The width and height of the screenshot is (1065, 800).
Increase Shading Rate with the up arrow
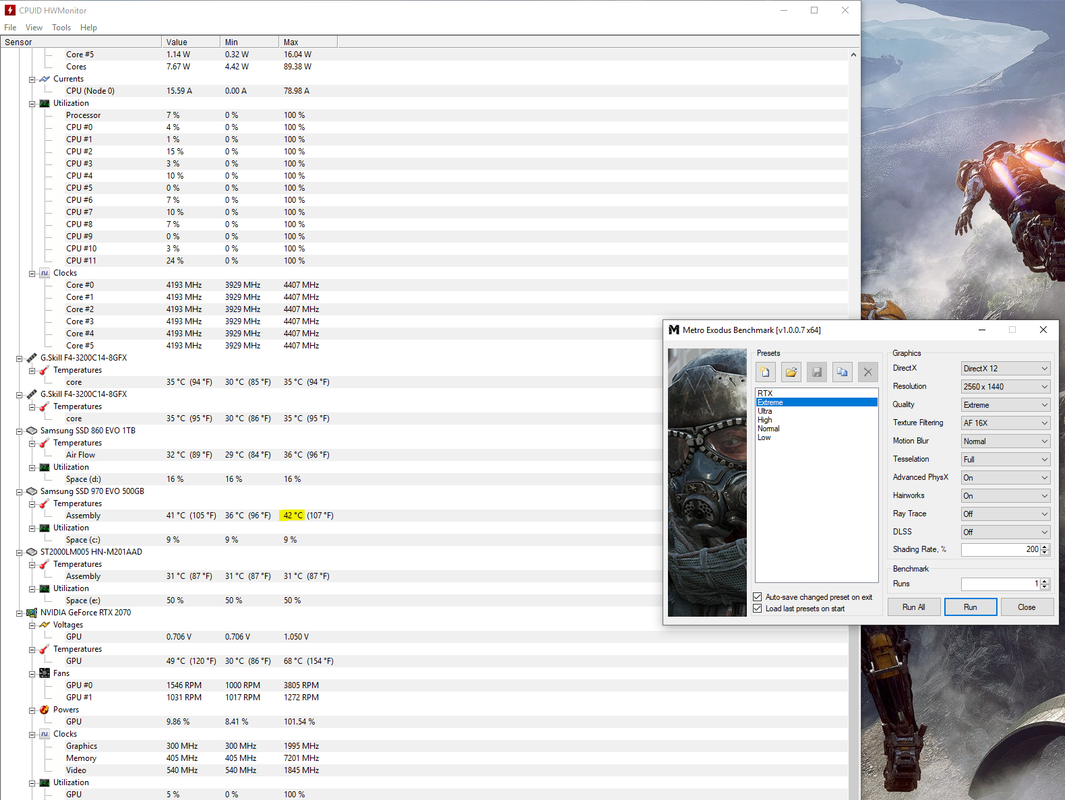[1045, 547]
